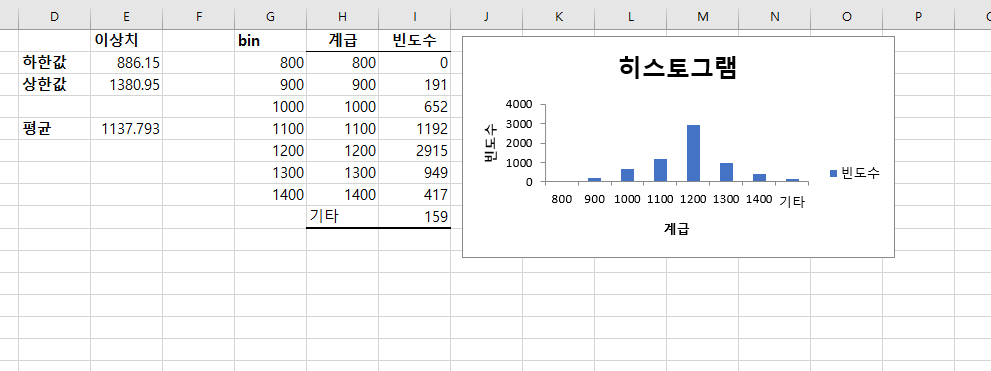Screen dimensions: 991x371
Task: Select column M header
Action: click(703, 17)
